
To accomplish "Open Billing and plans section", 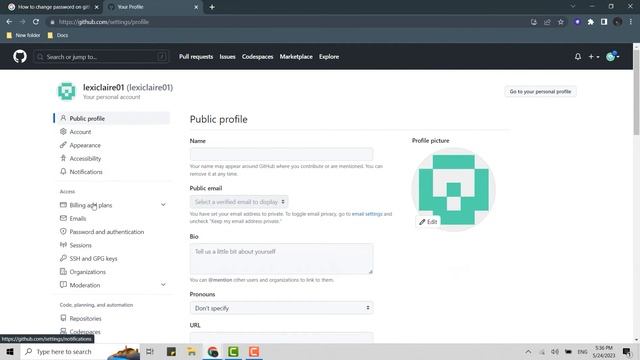I will point(91,205).
